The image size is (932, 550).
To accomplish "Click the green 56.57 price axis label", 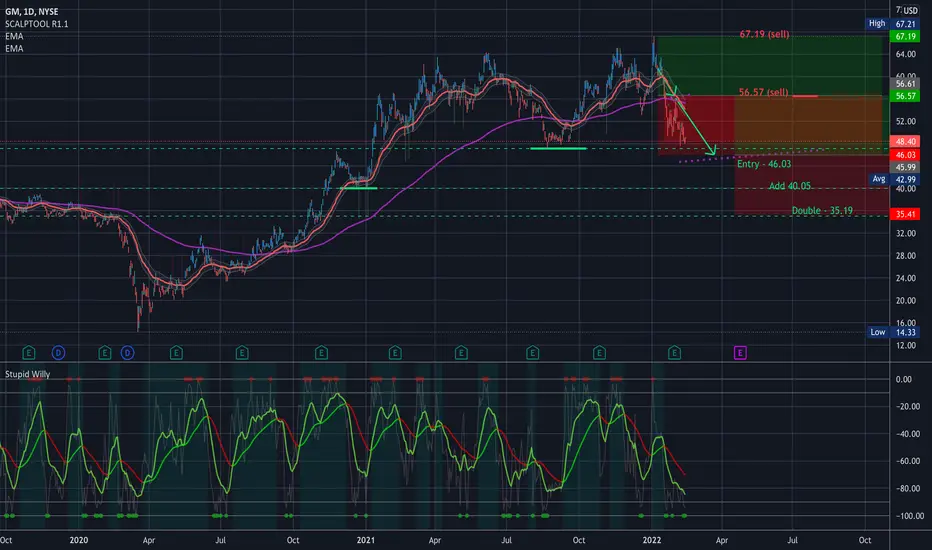I will (x=905, y=96).
